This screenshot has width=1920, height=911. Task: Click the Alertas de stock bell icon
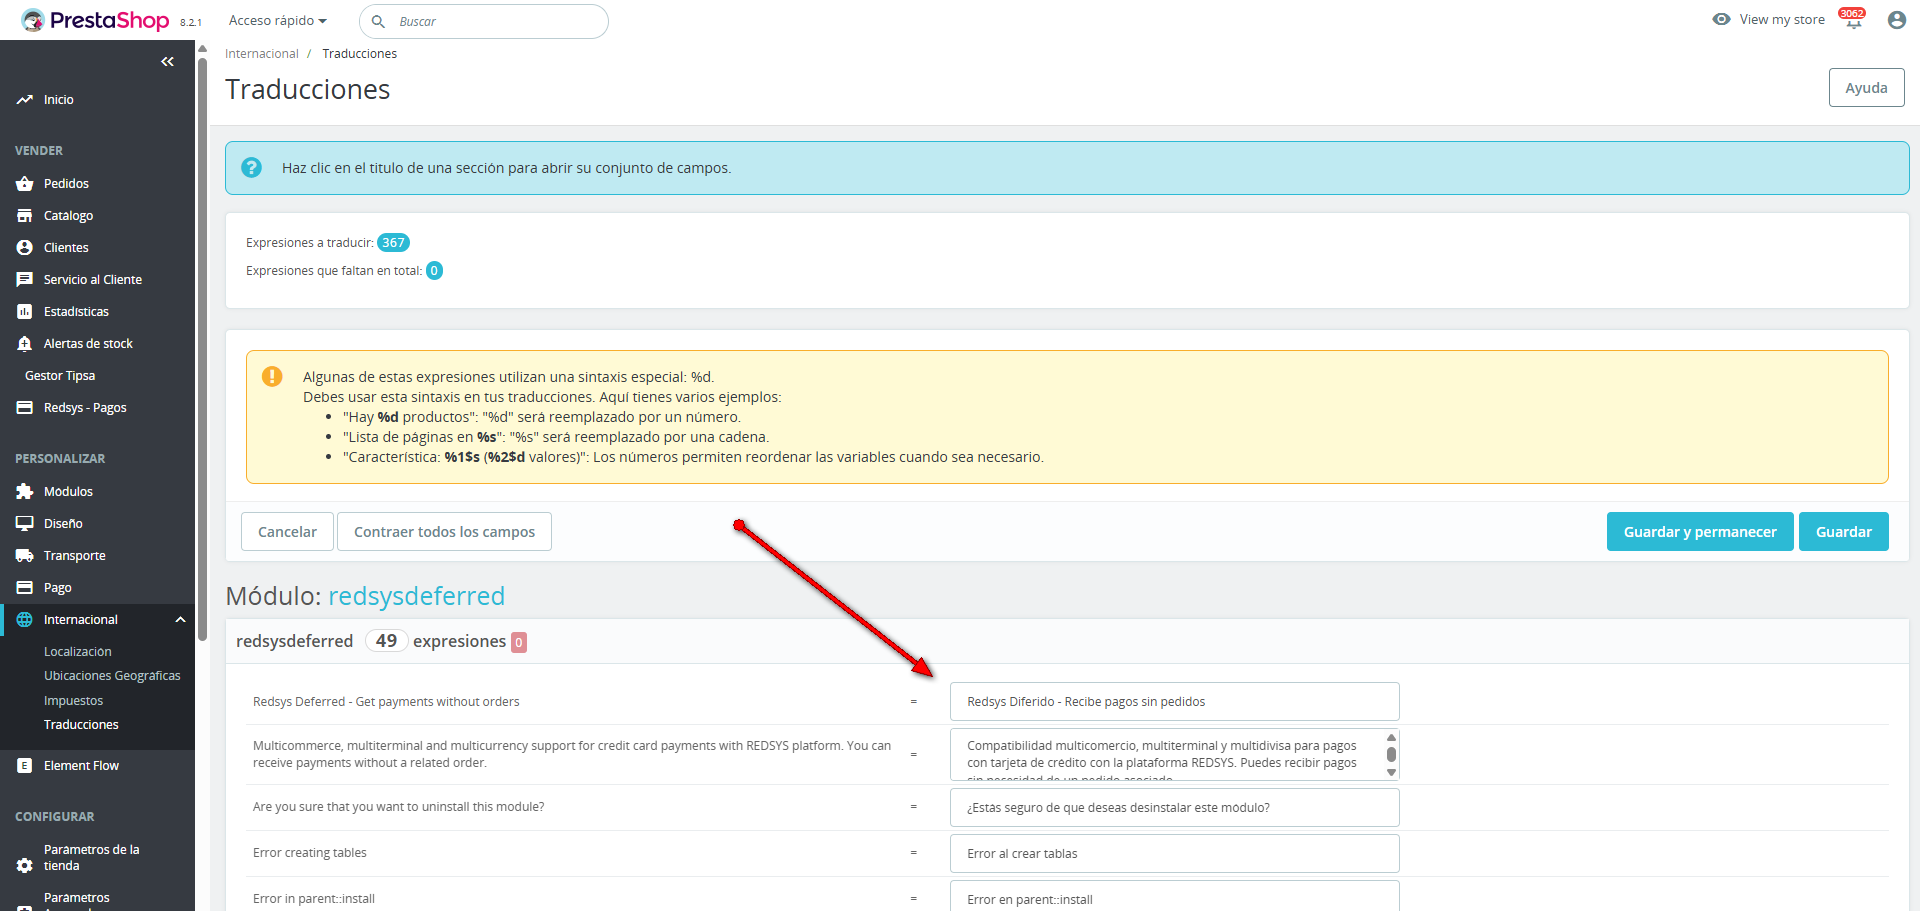click(x=25, y=344)
